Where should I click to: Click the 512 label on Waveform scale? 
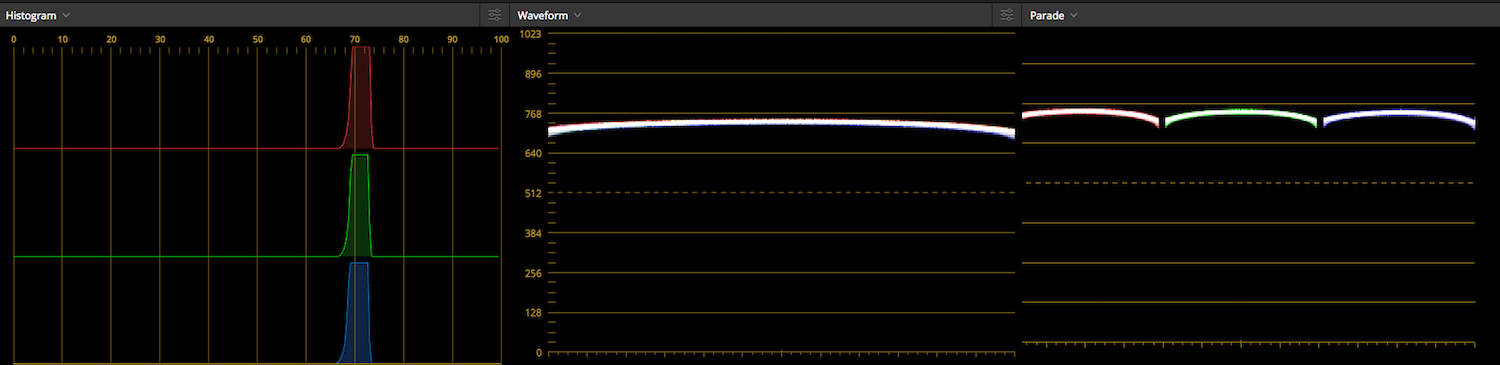[533, 193]
